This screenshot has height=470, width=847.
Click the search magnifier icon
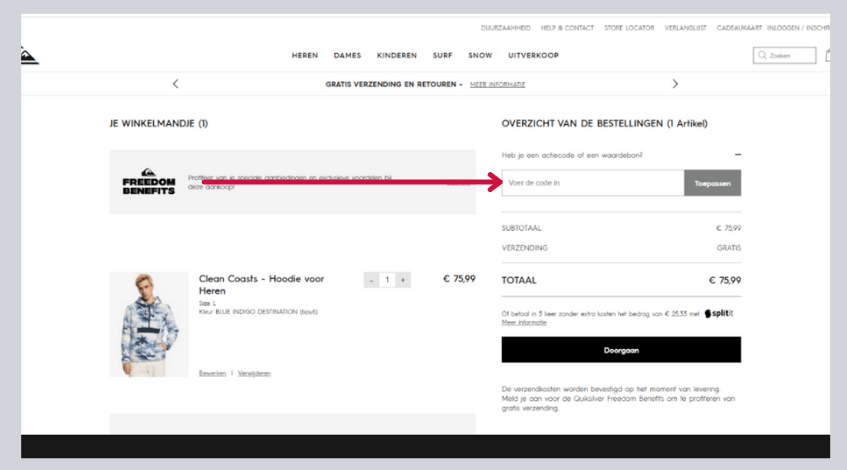coord(762,55)
